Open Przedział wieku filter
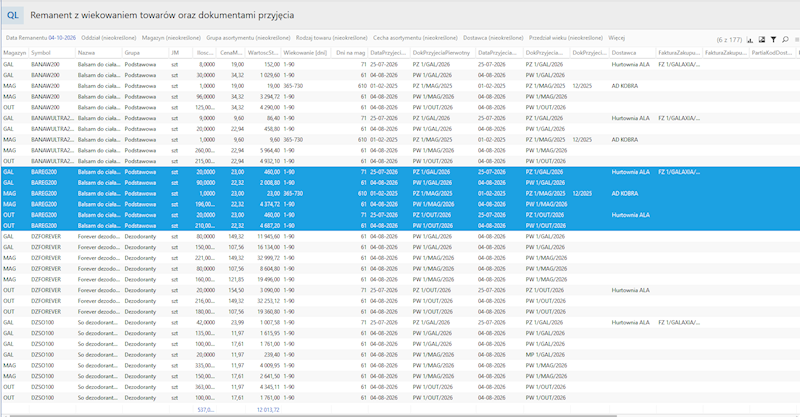 566,38
